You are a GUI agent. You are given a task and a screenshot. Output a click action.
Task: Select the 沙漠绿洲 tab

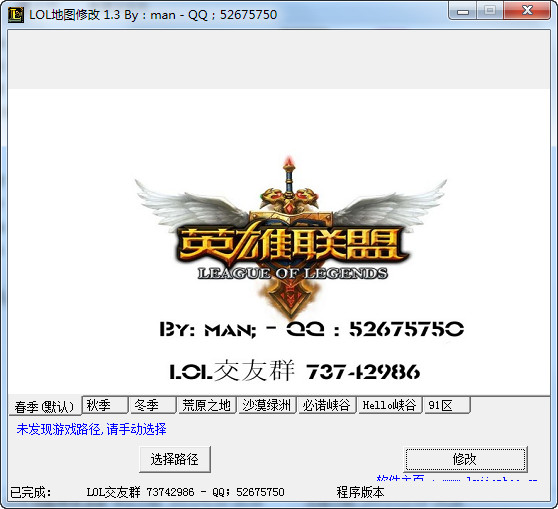(x=267, y=405)
